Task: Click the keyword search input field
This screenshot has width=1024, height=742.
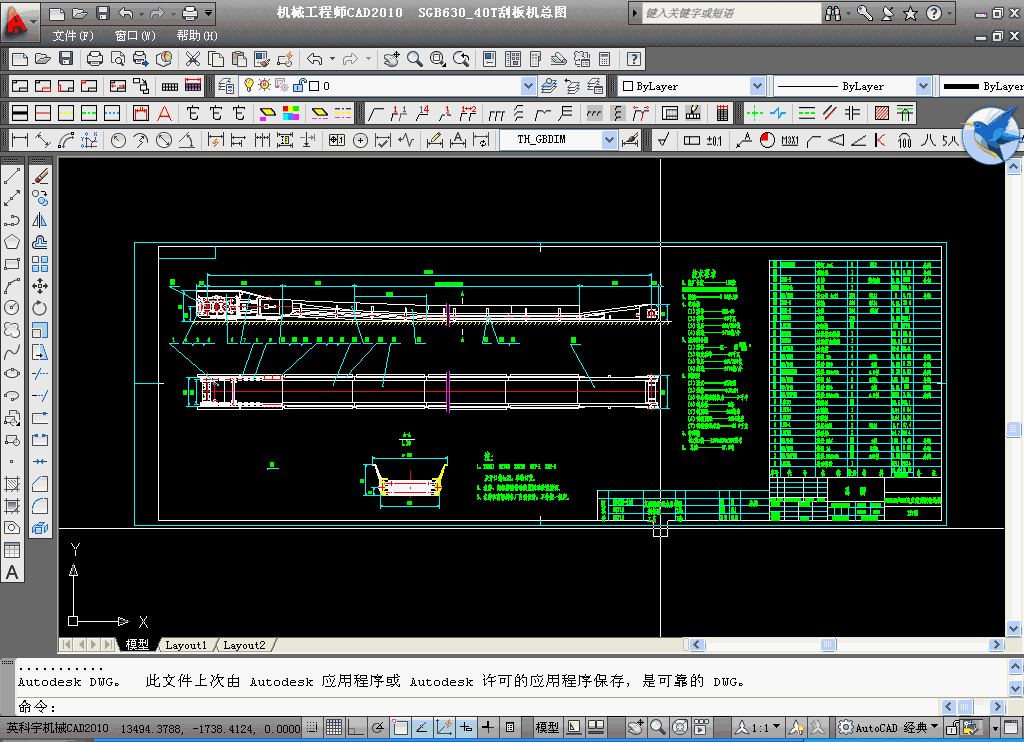Action: pos(731,13)
